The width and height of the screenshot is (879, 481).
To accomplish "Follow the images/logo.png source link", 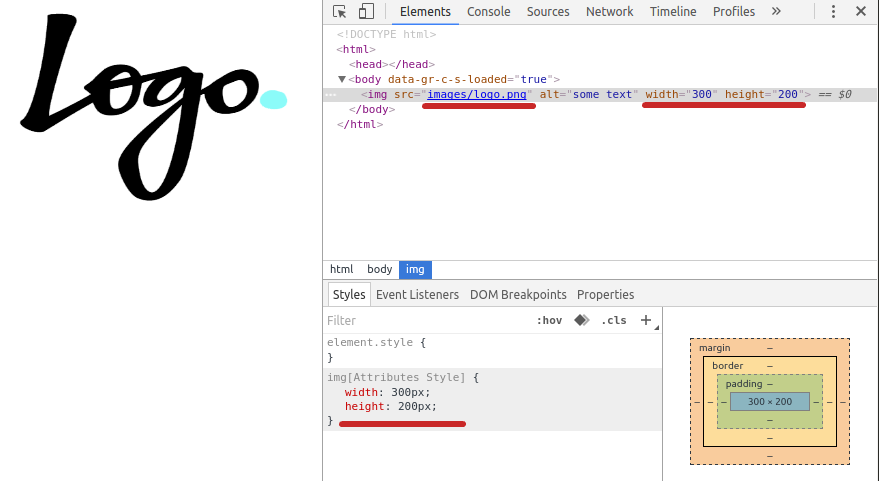I will coord(476,94).
